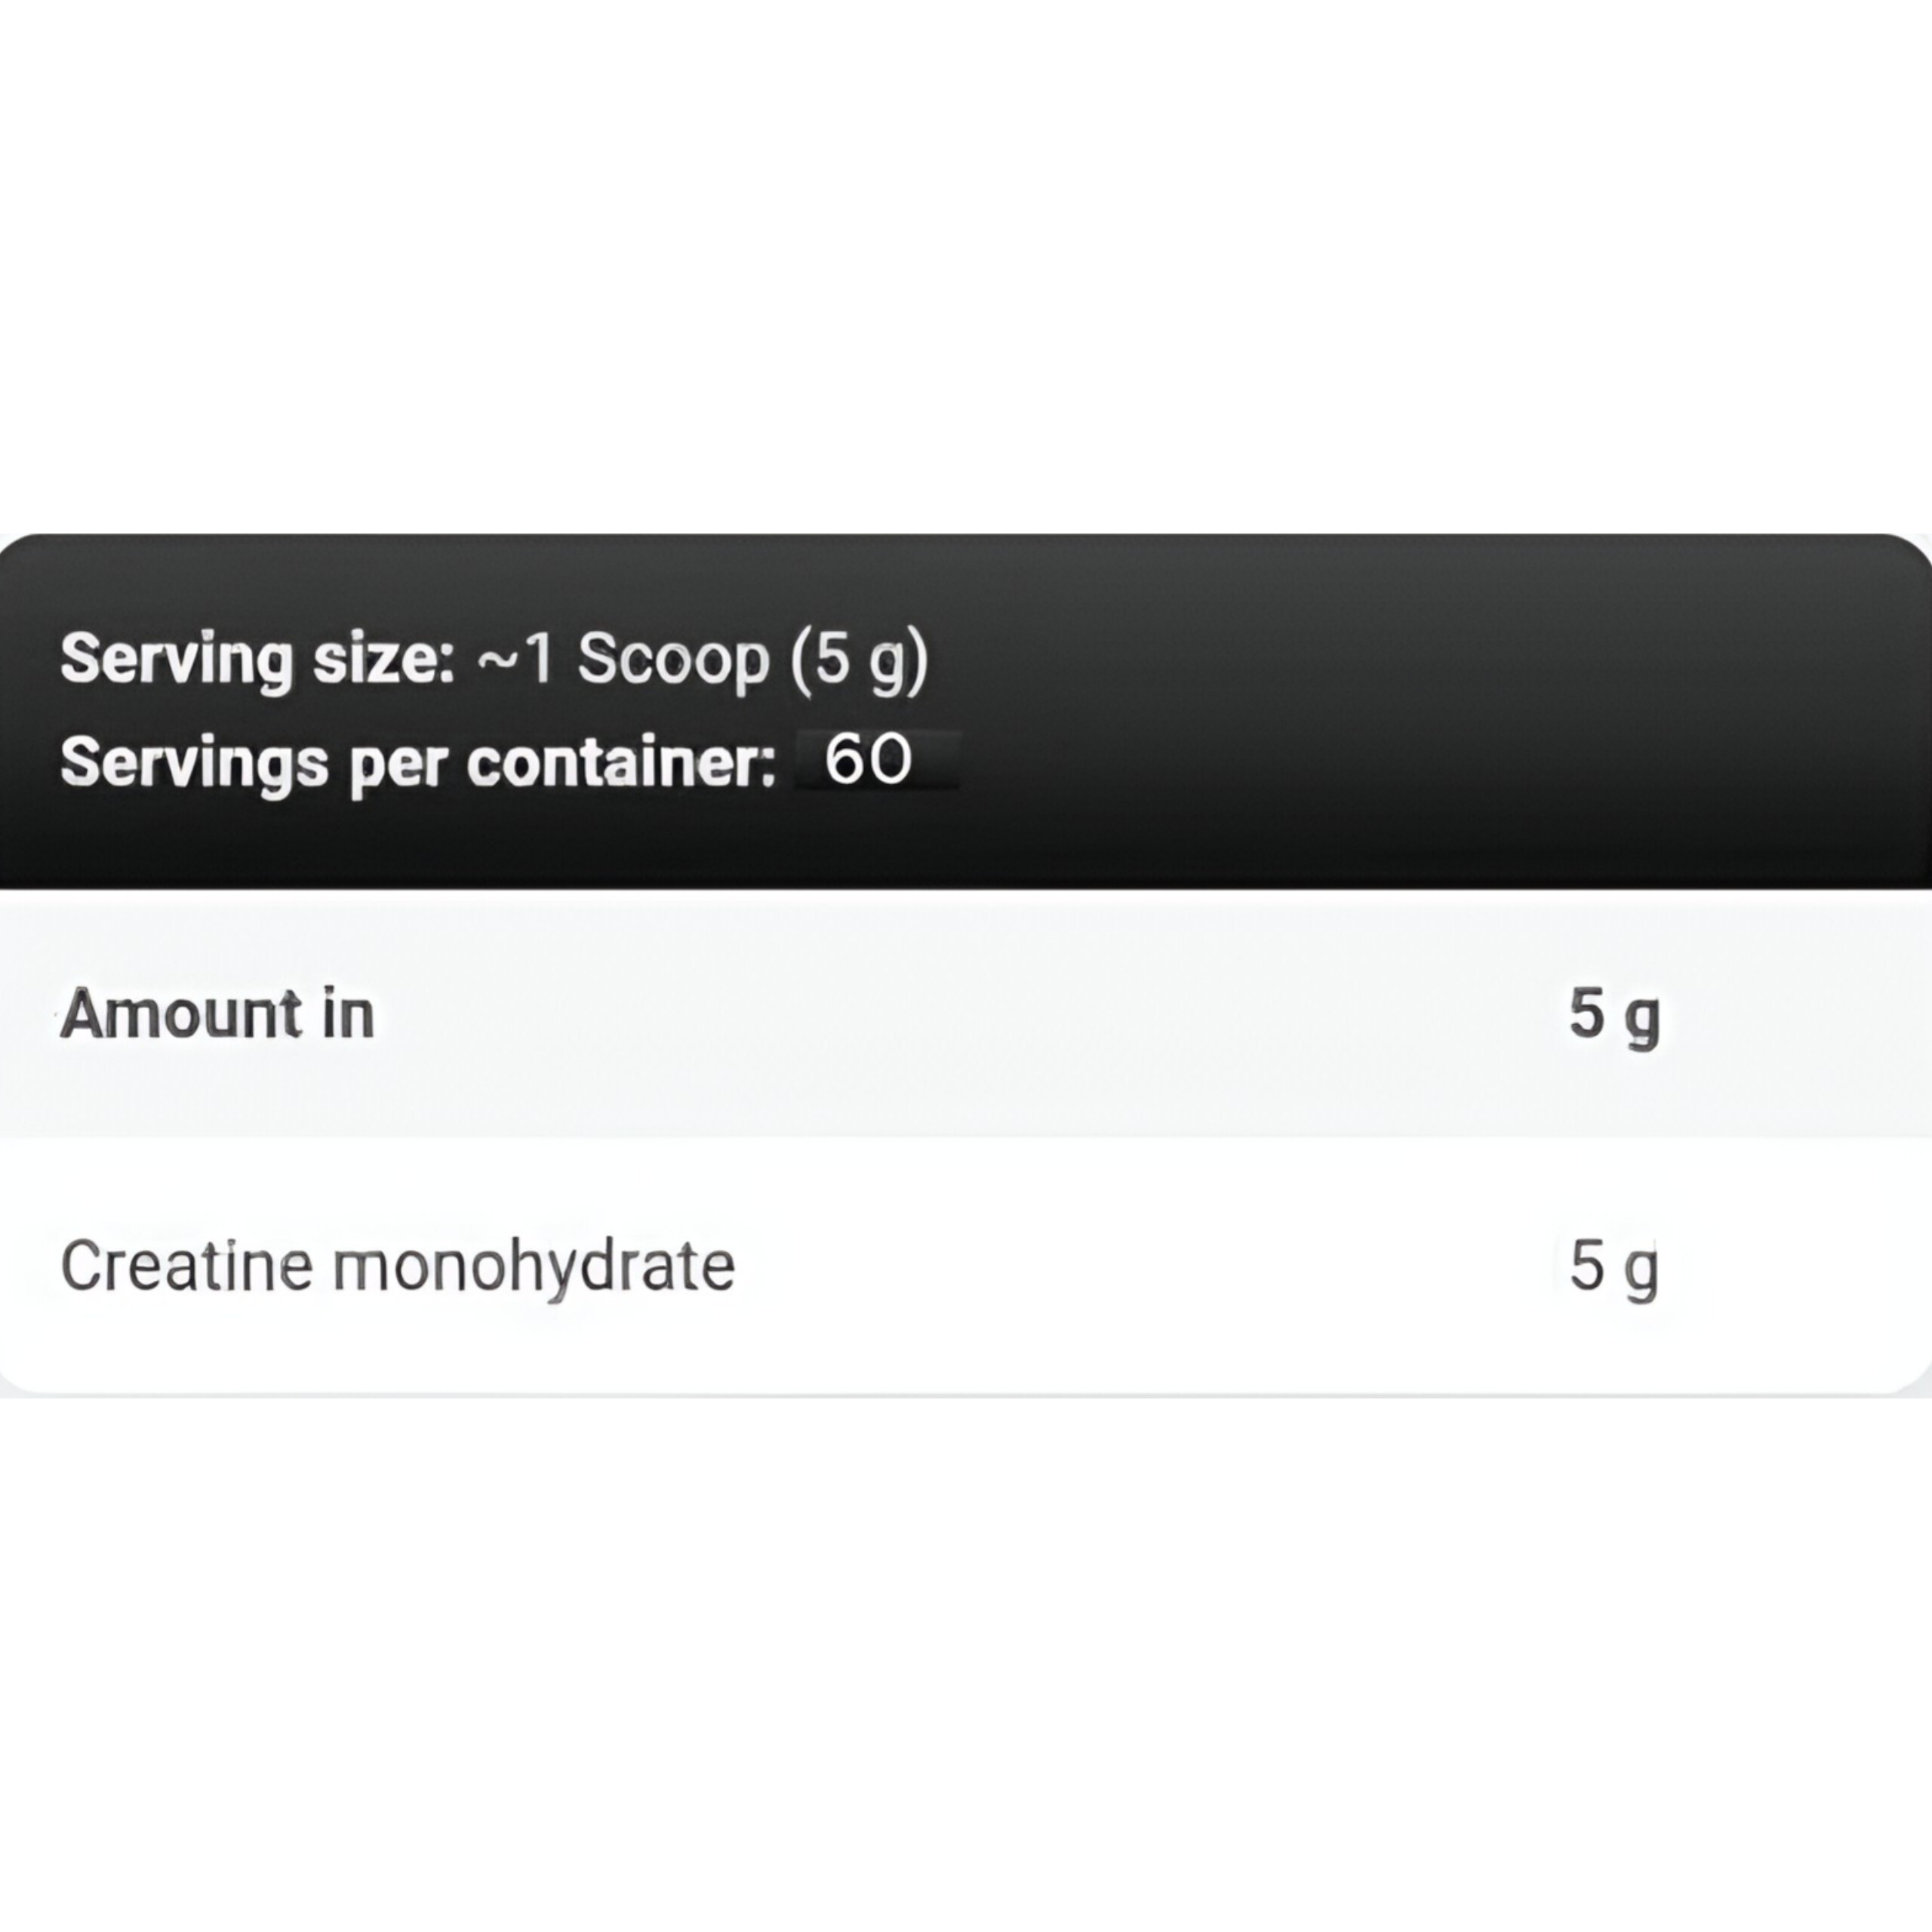Click the word "per" in the header
This screenshot has width=1932, height=1932.
[x=397, y=764]
